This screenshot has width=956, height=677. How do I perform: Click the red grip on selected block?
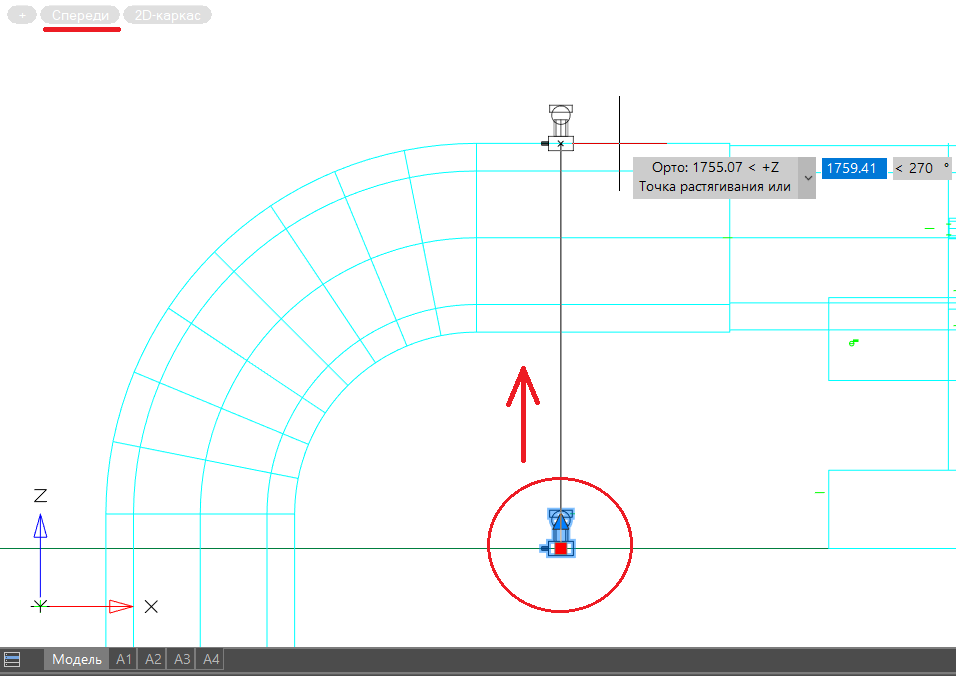tap(561, 549)
